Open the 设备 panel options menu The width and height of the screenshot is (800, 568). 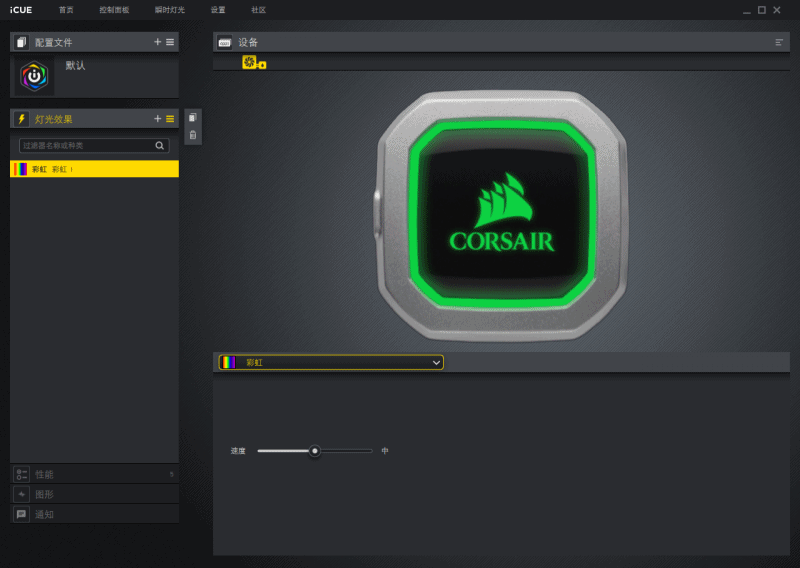point(779,42)
